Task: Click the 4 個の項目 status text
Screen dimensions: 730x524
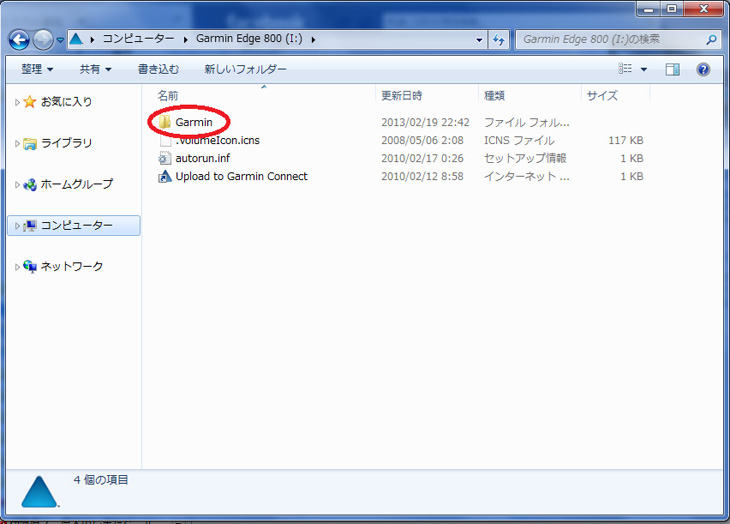Action: (x=101, y=480)
